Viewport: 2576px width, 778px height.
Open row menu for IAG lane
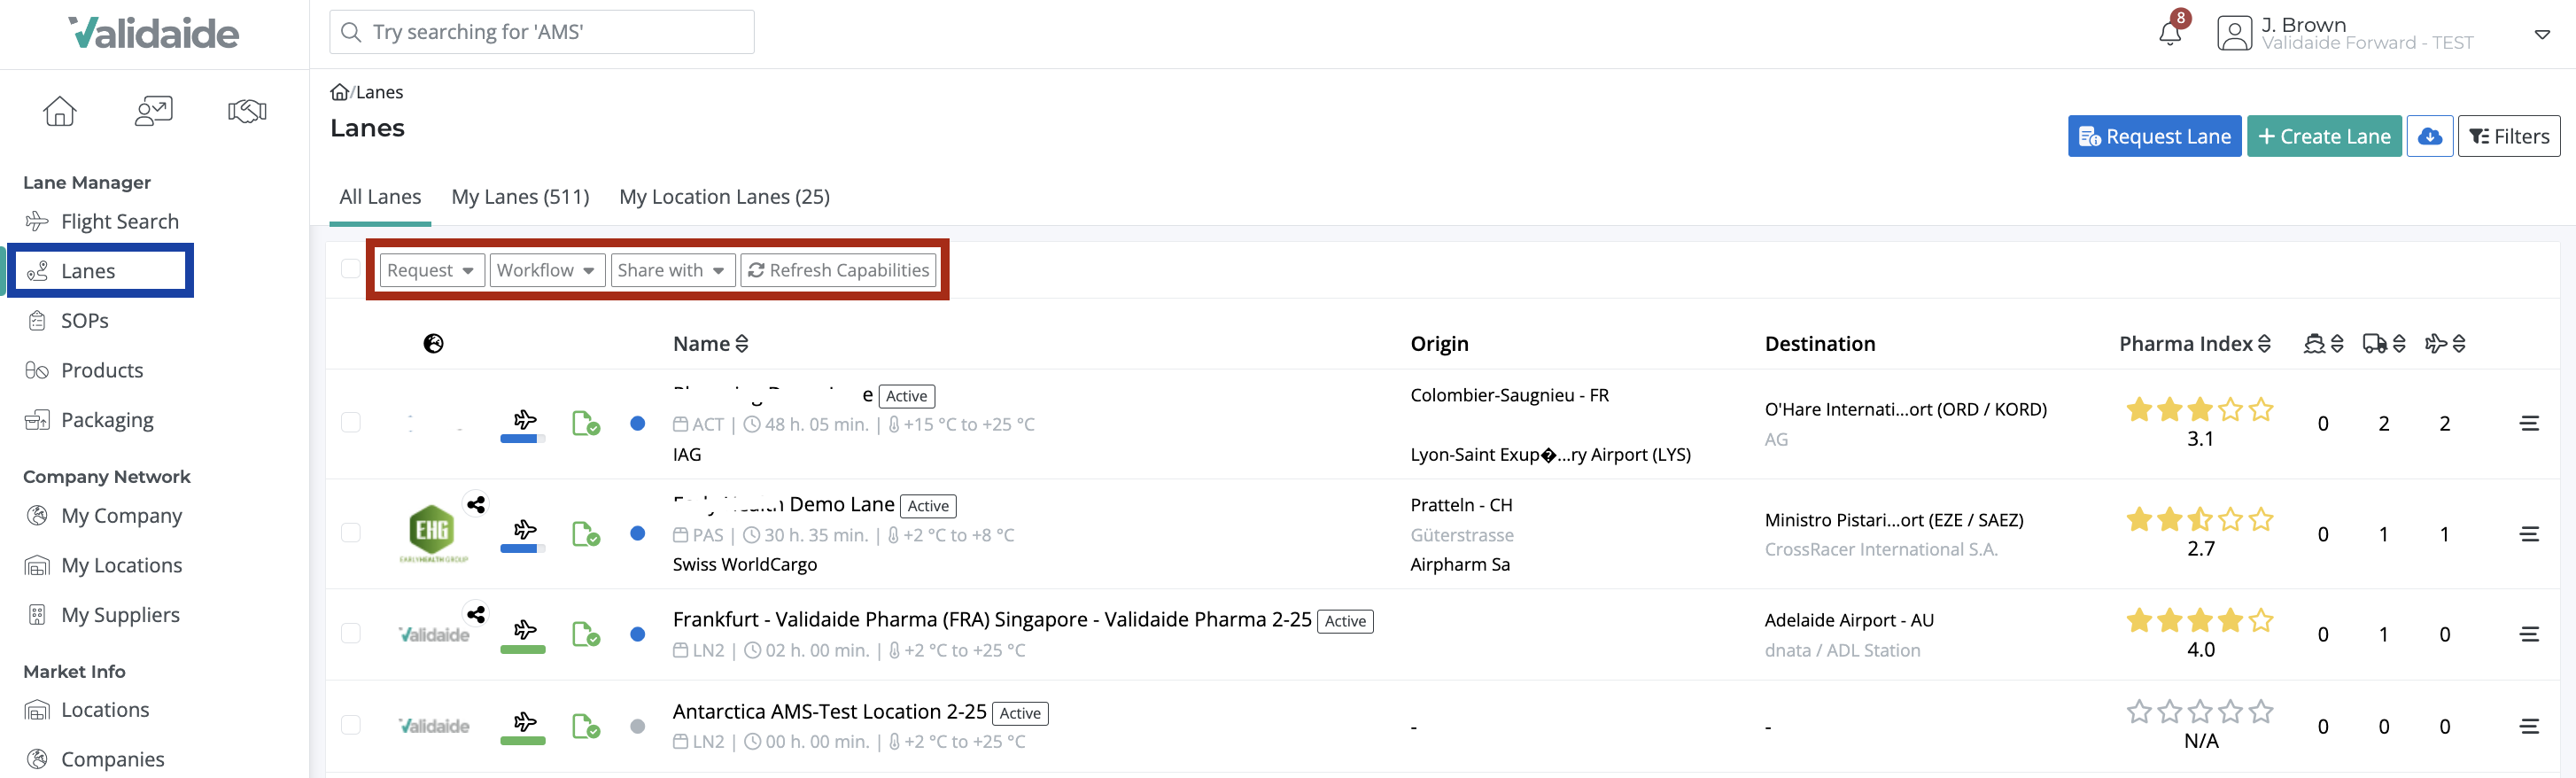coord(2529,424)
